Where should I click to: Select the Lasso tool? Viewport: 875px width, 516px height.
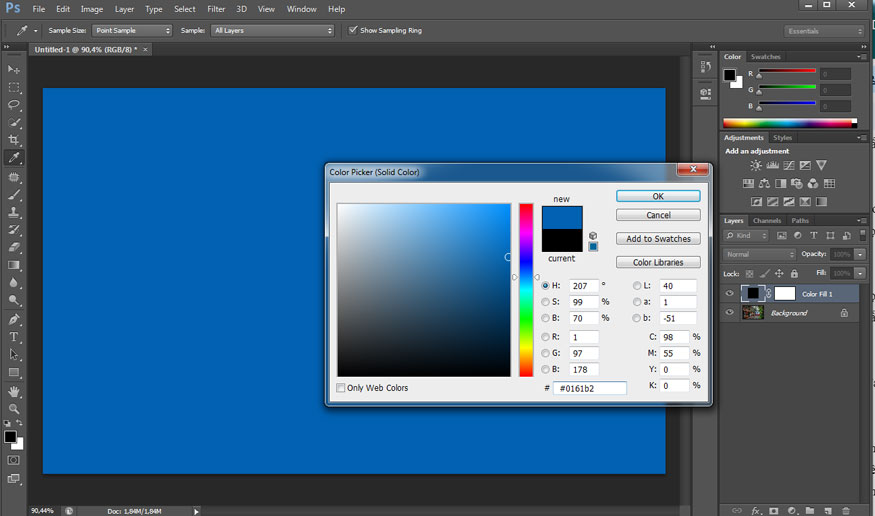click(14, 105)
